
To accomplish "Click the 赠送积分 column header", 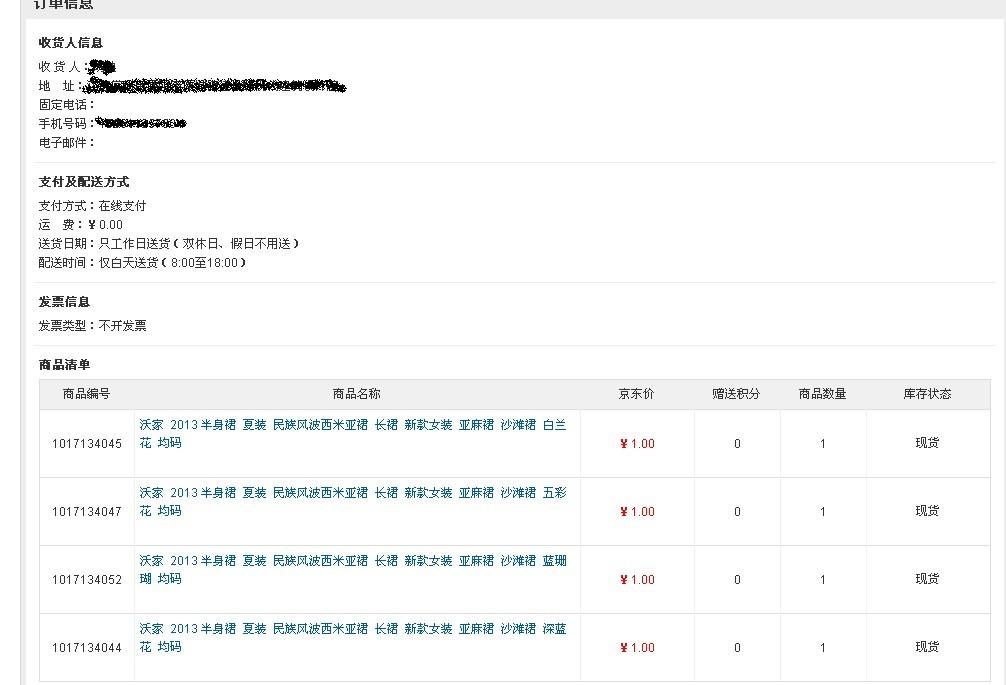I will tap(737, 394).
